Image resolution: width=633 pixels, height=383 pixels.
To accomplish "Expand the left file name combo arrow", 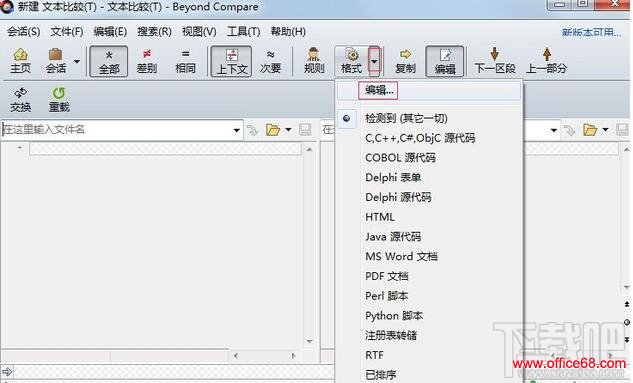I will 237,130.
